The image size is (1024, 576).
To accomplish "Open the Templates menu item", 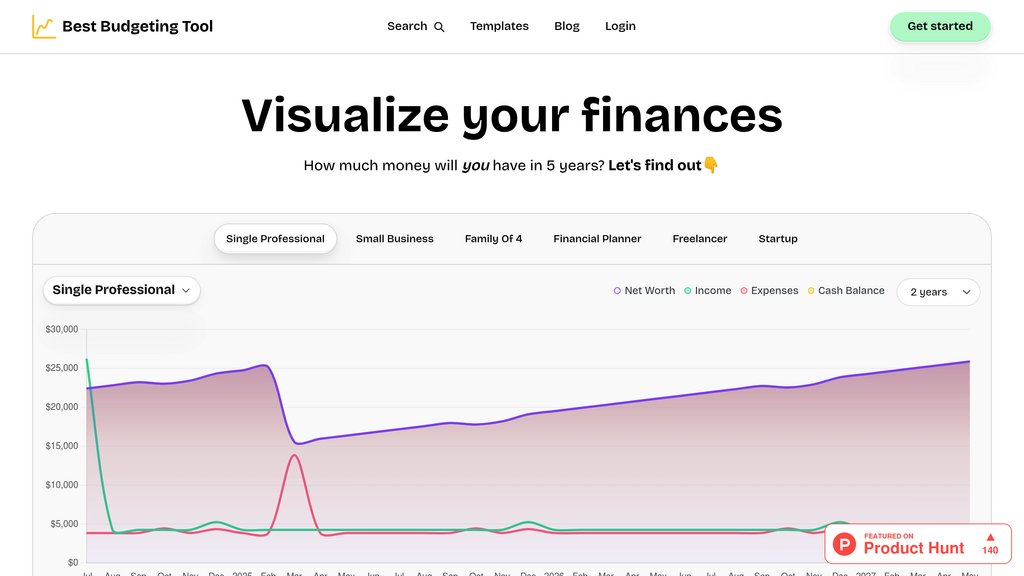I will point(499,26).
